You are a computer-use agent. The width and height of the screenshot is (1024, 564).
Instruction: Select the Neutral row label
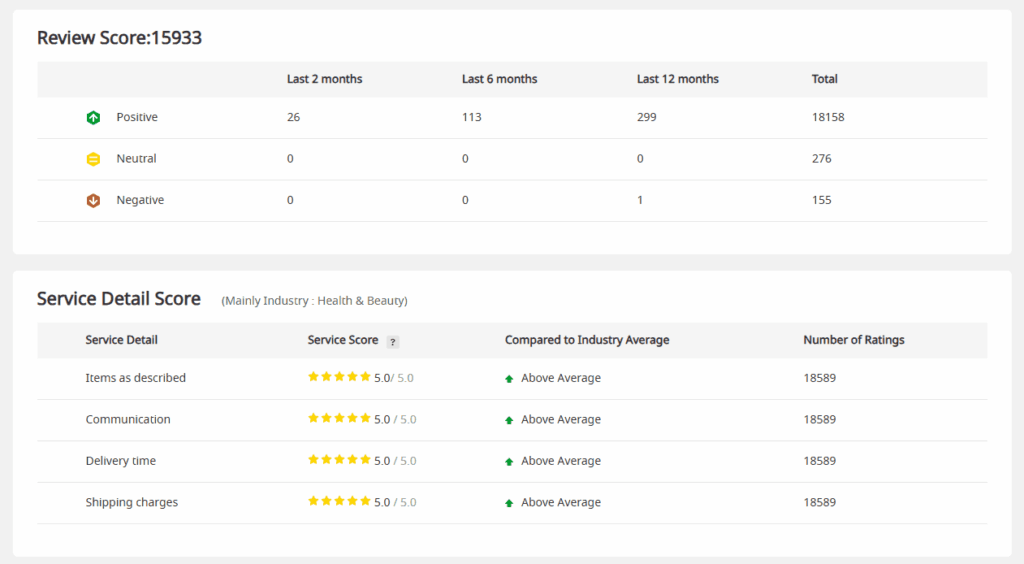click(136, 159)
